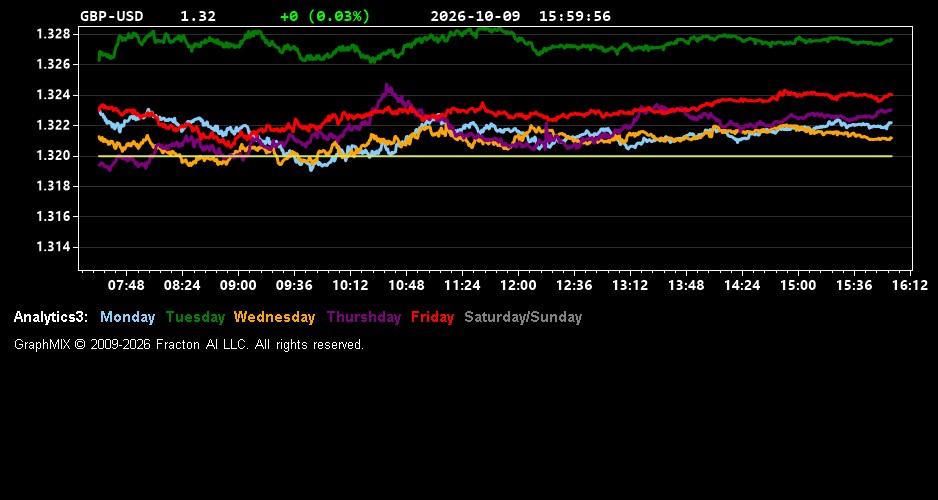Click the 10:12 time axis label

(350, 285)
